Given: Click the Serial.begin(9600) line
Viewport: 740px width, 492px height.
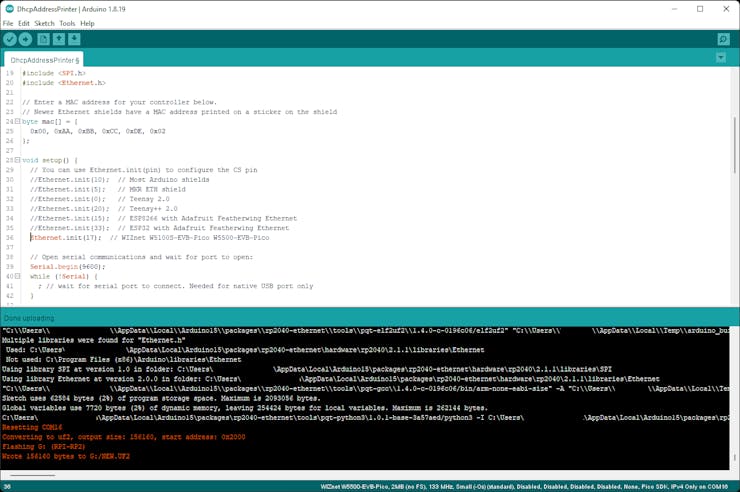Looking at the screenshot, I should pyautogui.click(x=67, y=267).
